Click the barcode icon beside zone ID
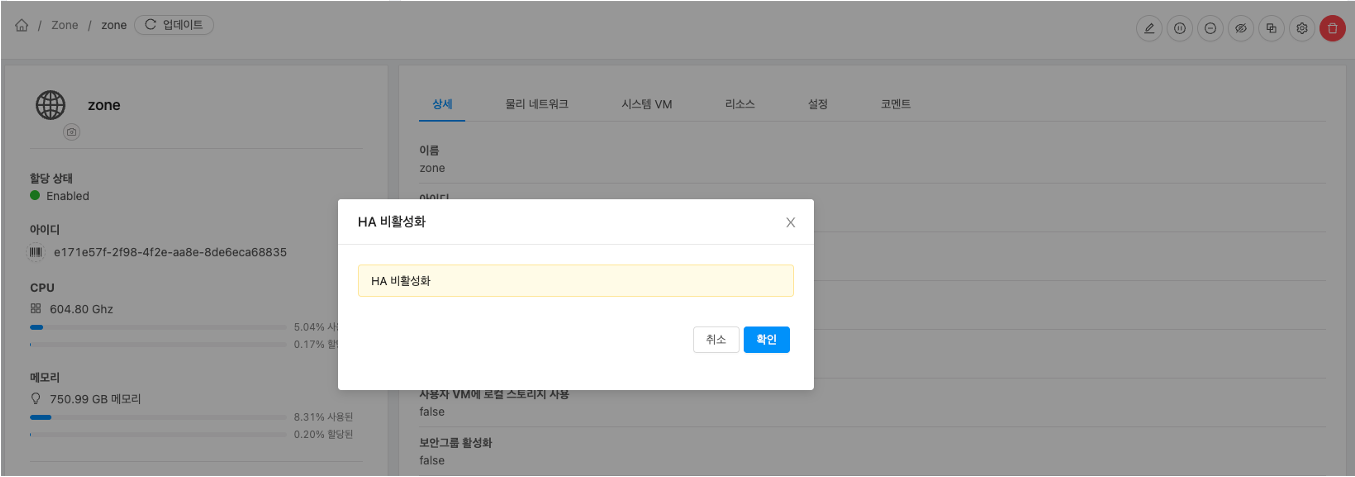 pos(36,252)
